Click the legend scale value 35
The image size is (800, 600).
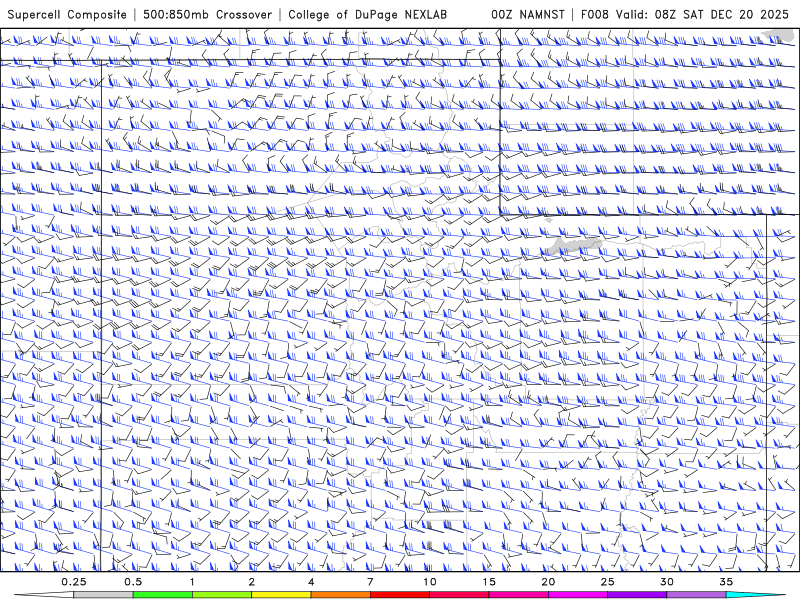pyautogui.click(x=726, y=582)
